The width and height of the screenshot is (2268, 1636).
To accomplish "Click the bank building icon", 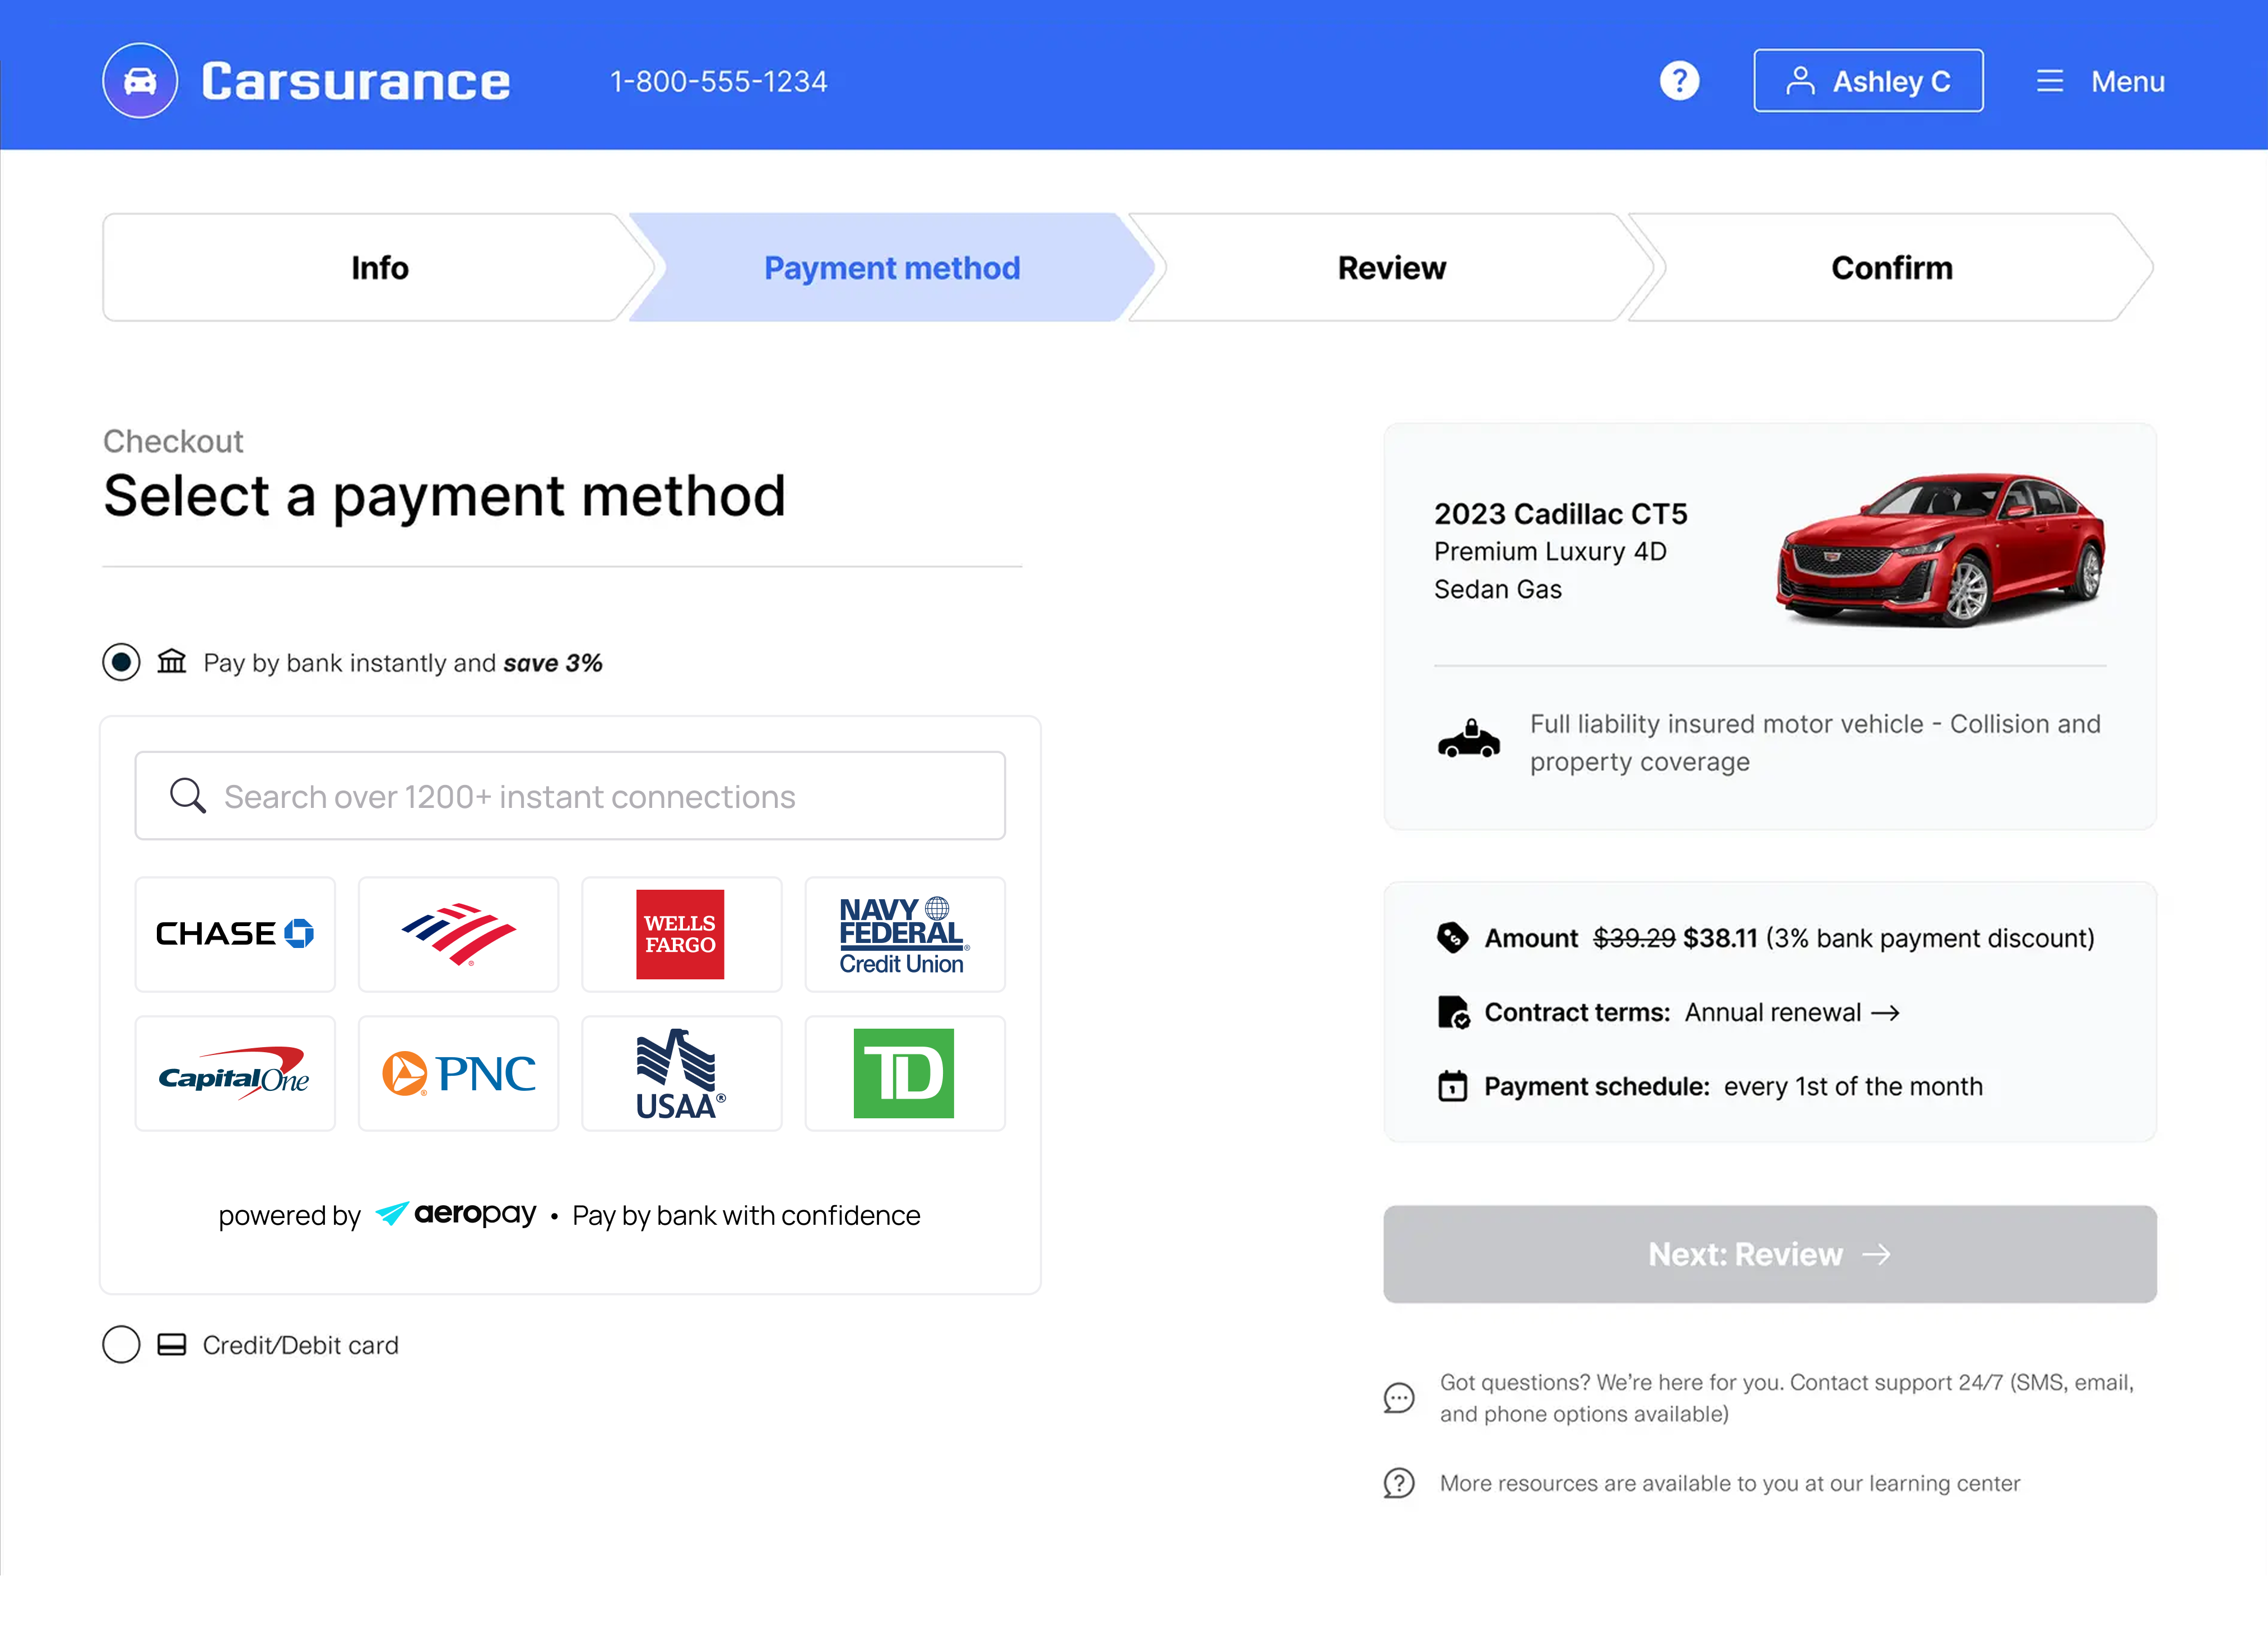I will tap(172, 662).
